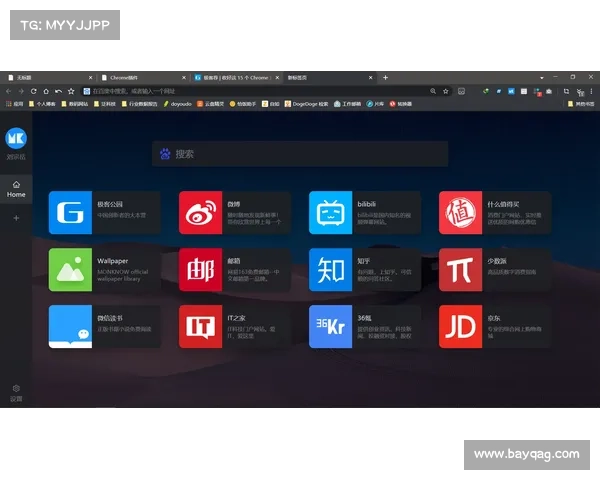Image resolution: width=600 pixels, height=480 pixels.
Task: Go to browser home page icon
Action: pyautogui.click(x=46, y=91)
